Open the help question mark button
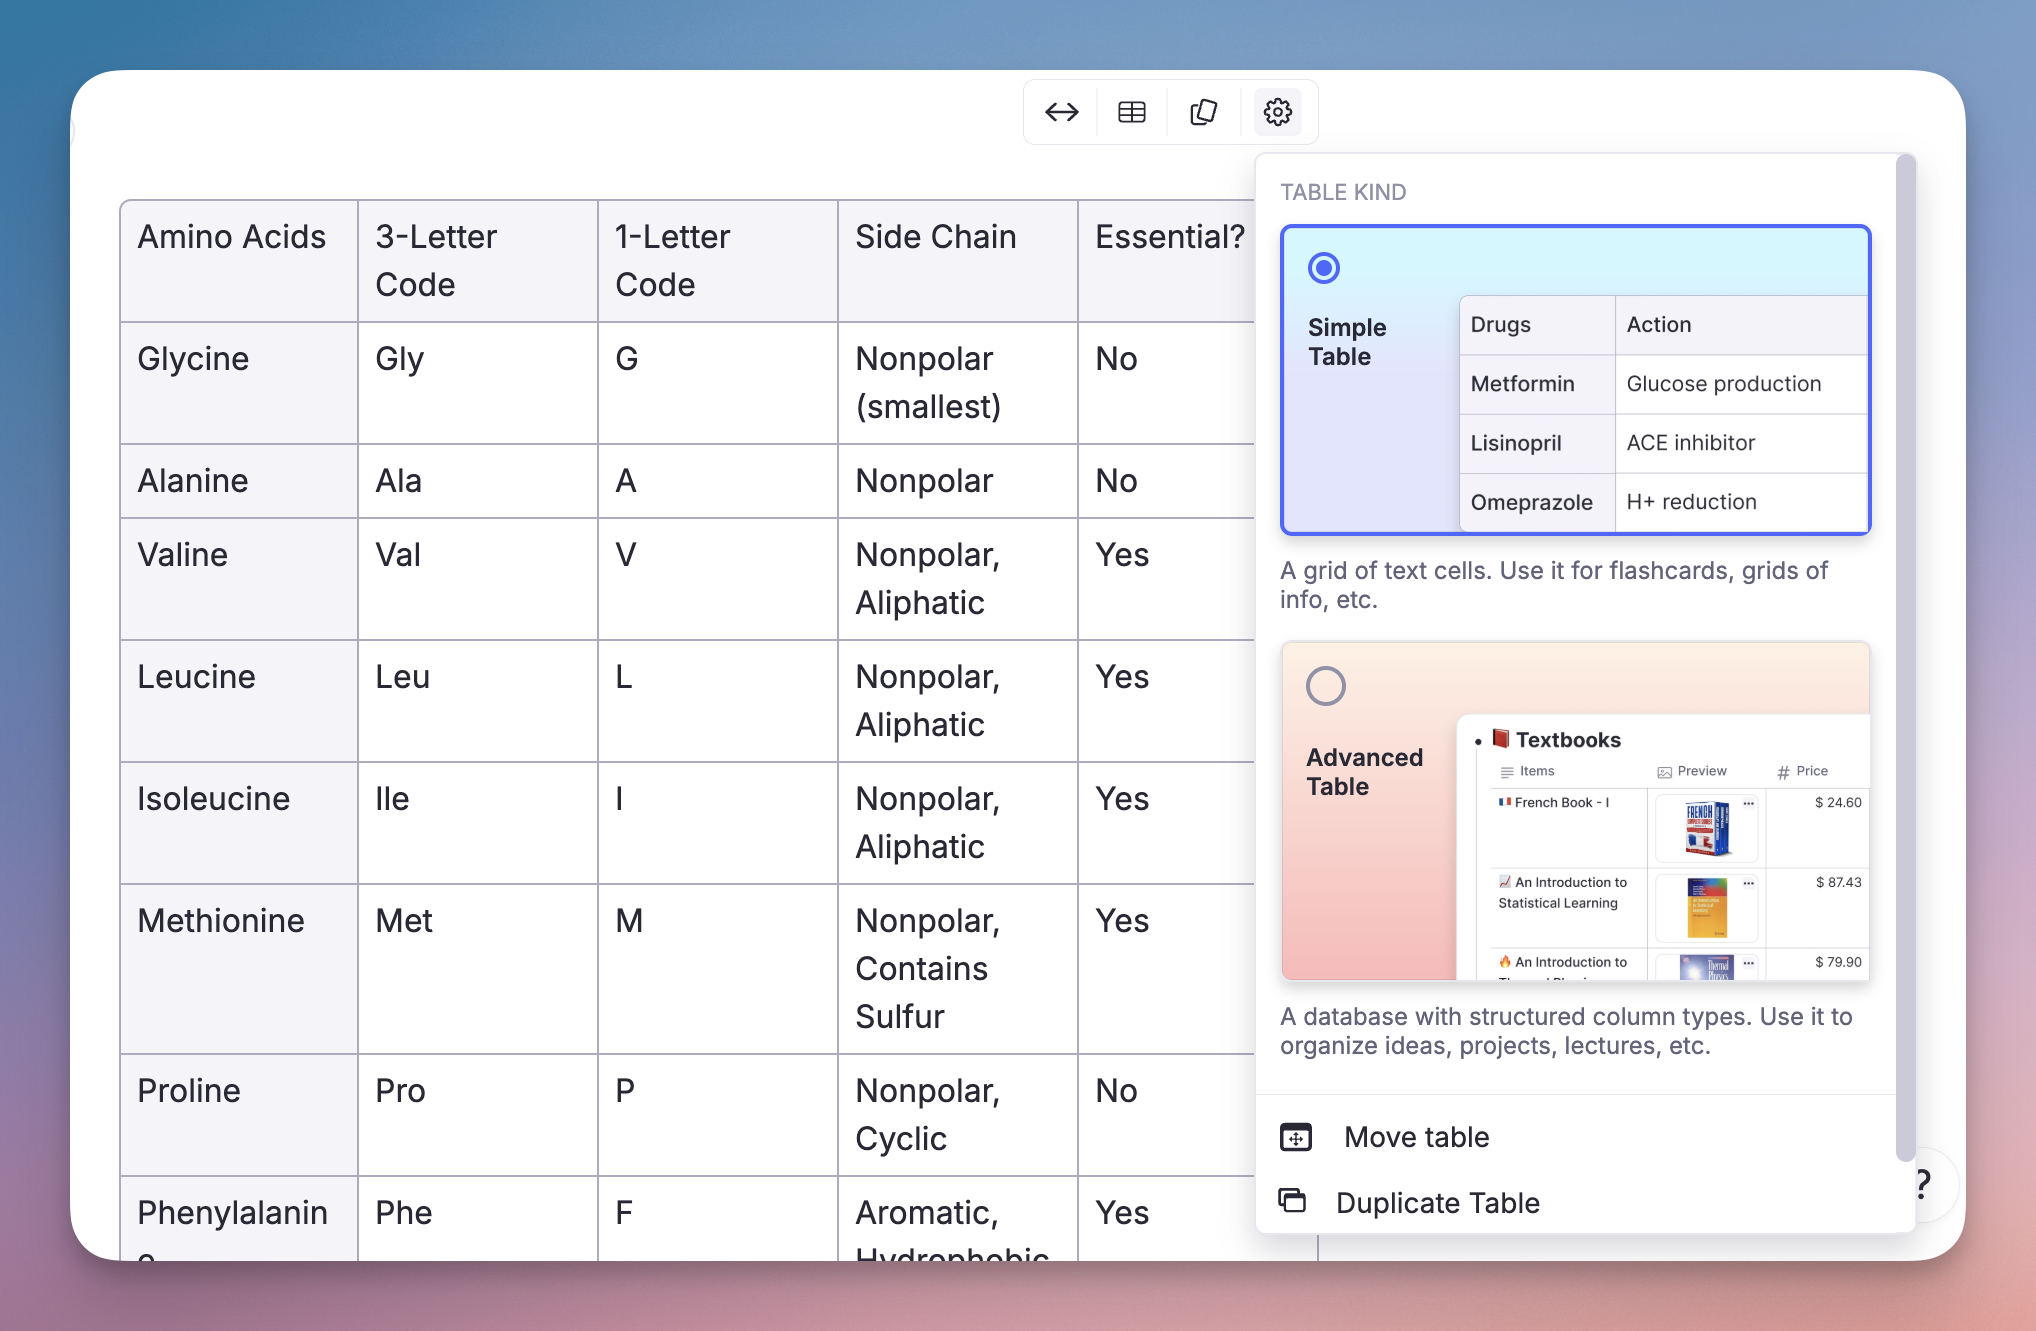2036x1331 pixels. pos(1925,1184)
